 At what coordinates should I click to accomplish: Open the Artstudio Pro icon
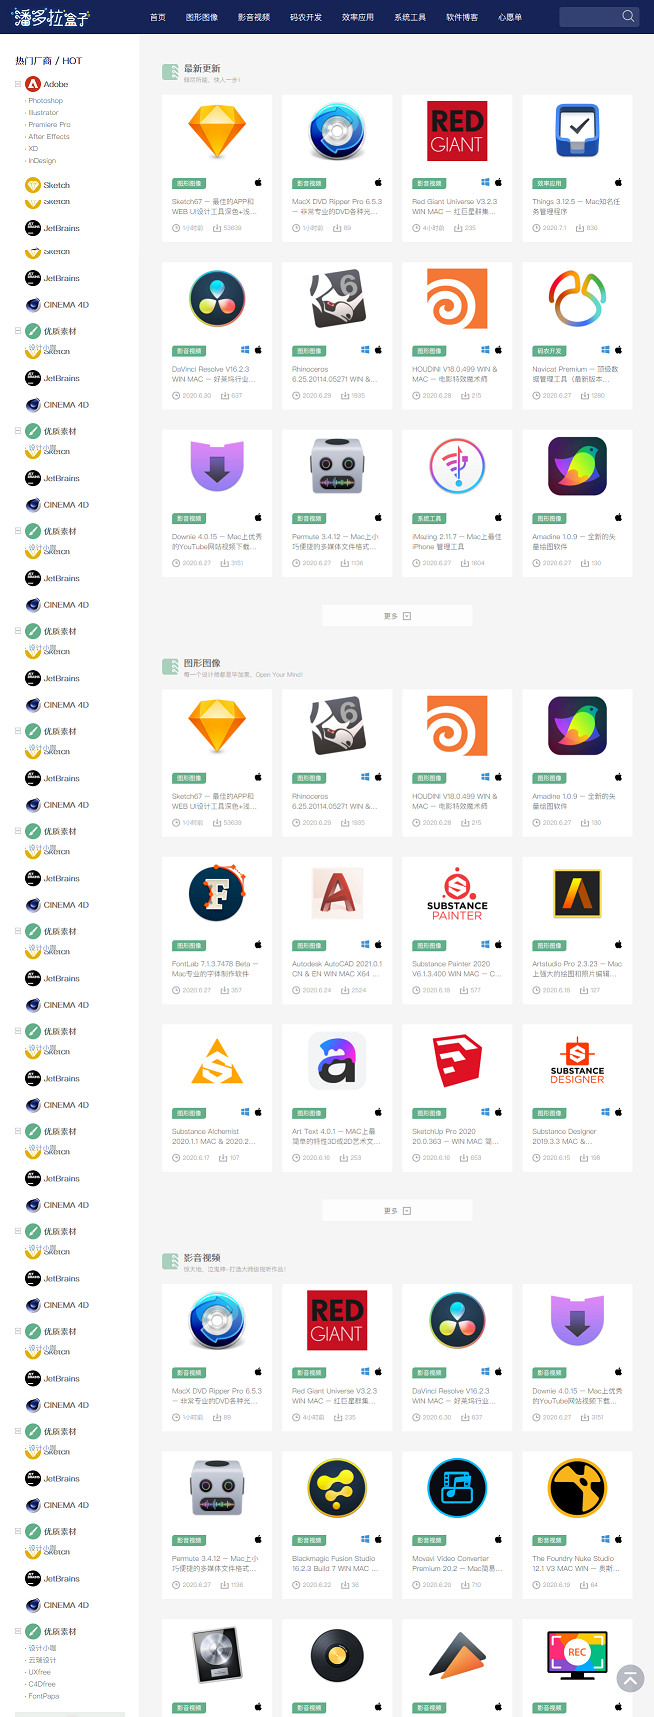[577, 893]
